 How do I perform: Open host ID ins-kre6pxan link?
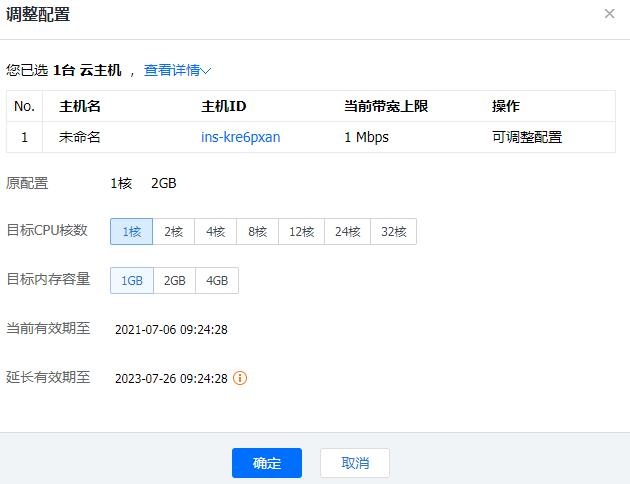[x=241, y=137]
